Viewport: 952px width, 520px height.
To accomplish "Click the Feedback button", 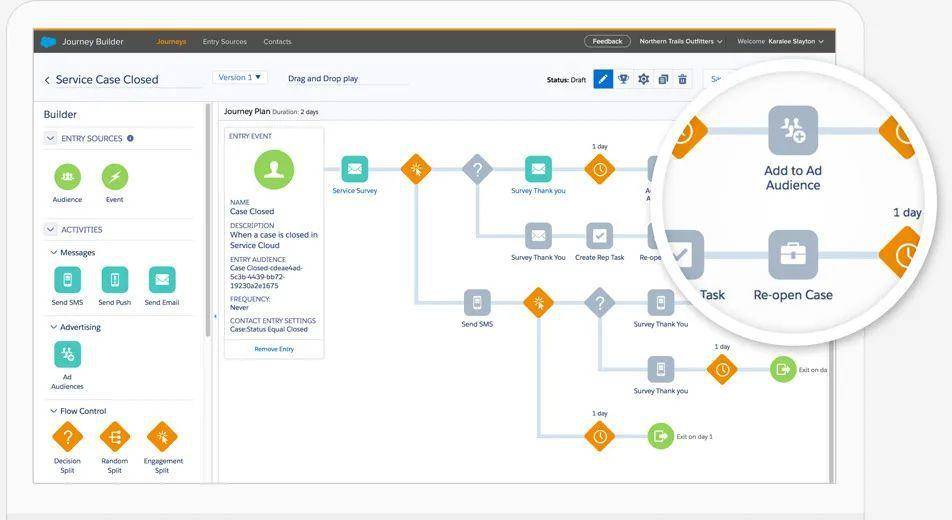I will click(x=607, y=42).
